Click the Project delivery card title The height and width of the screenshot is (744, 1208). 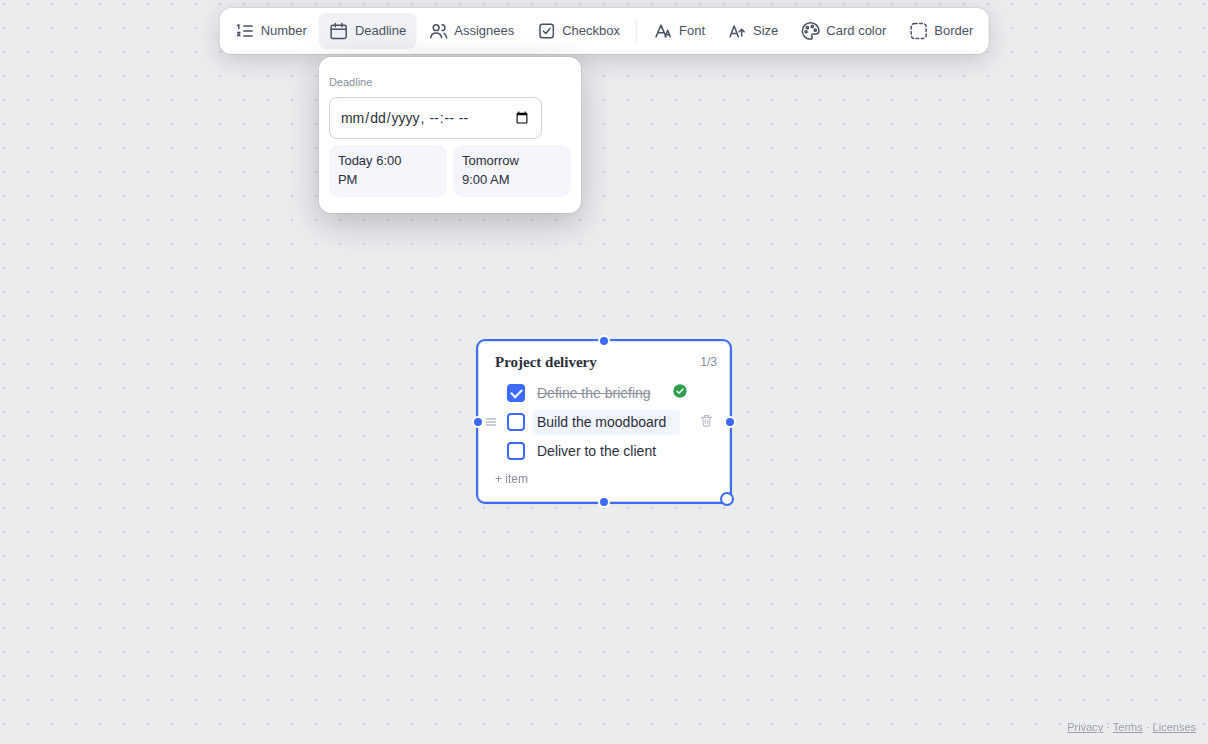click(x=546, y=362)
